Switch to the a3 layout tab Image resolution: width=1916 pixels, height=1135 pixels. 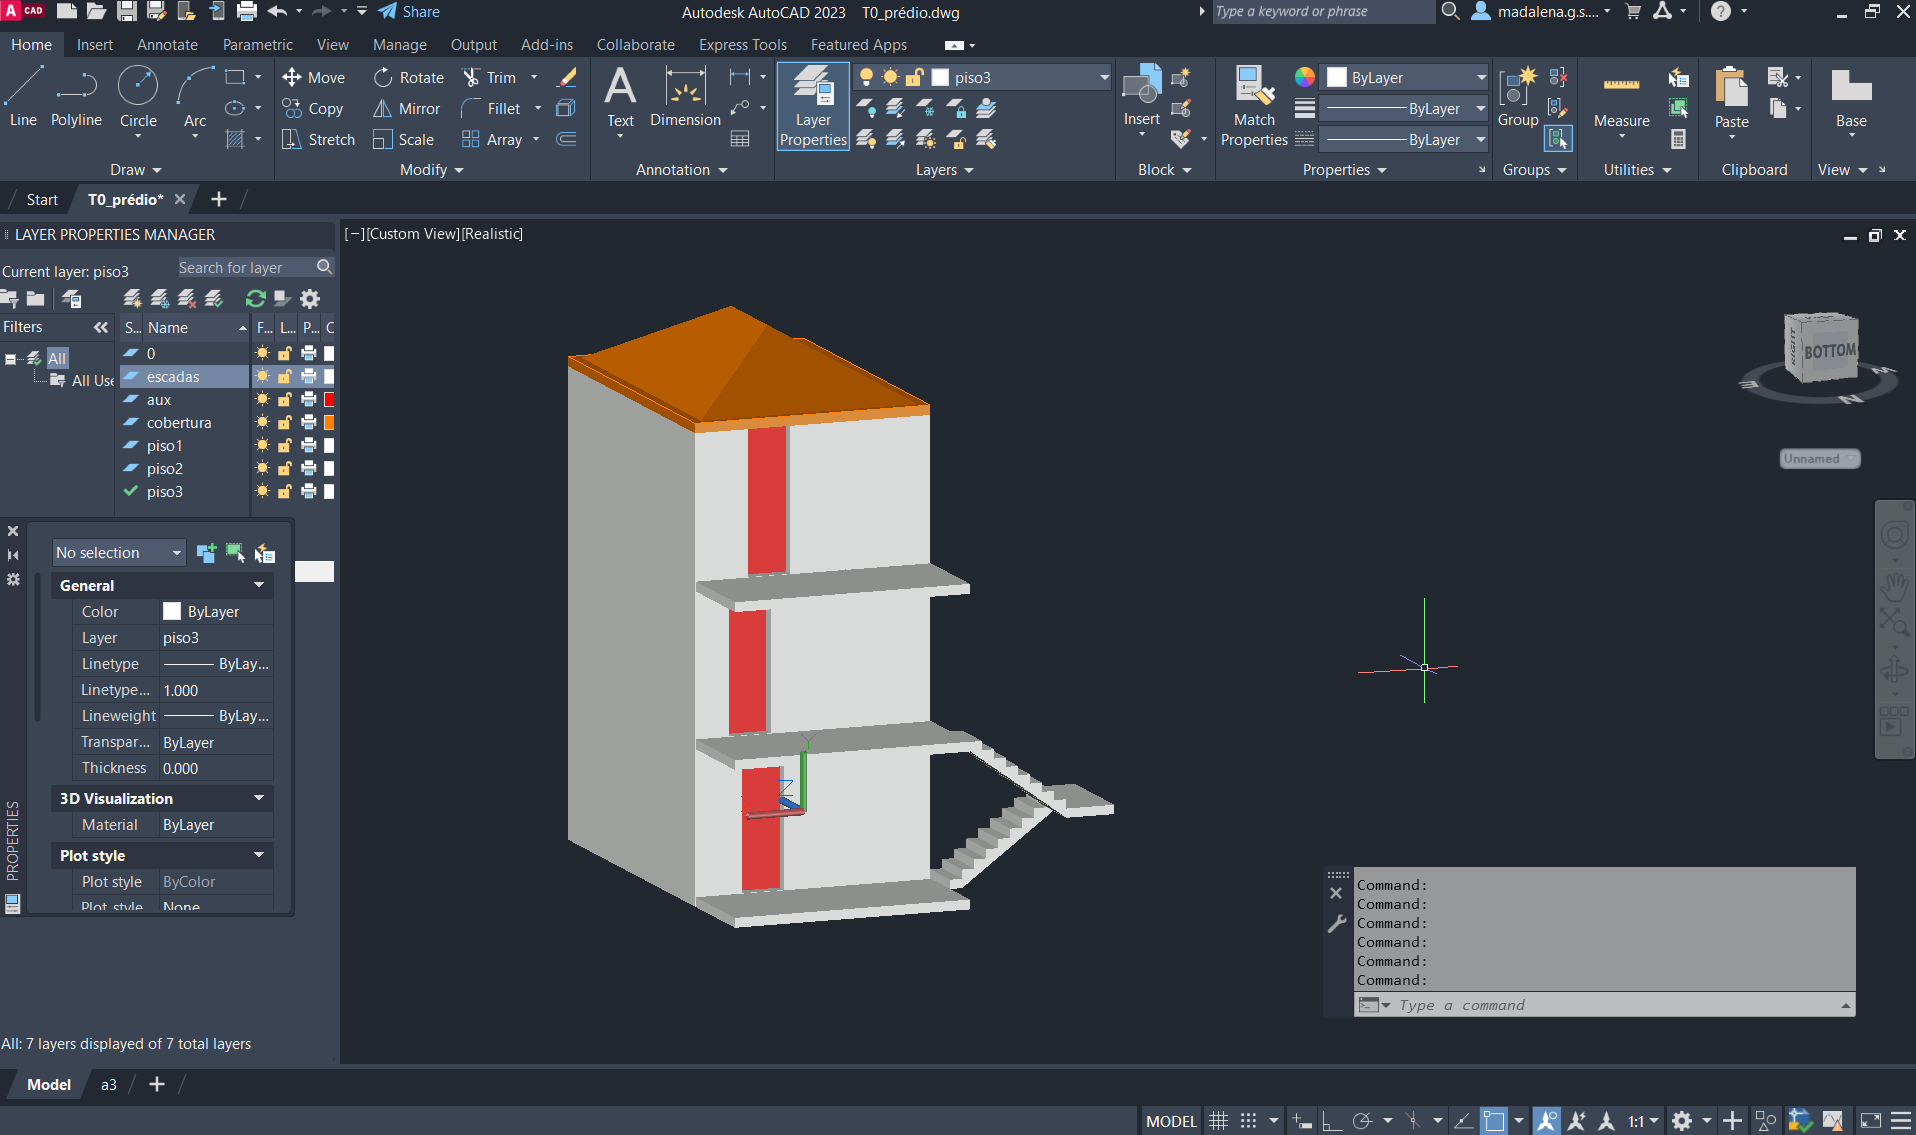108,1085
